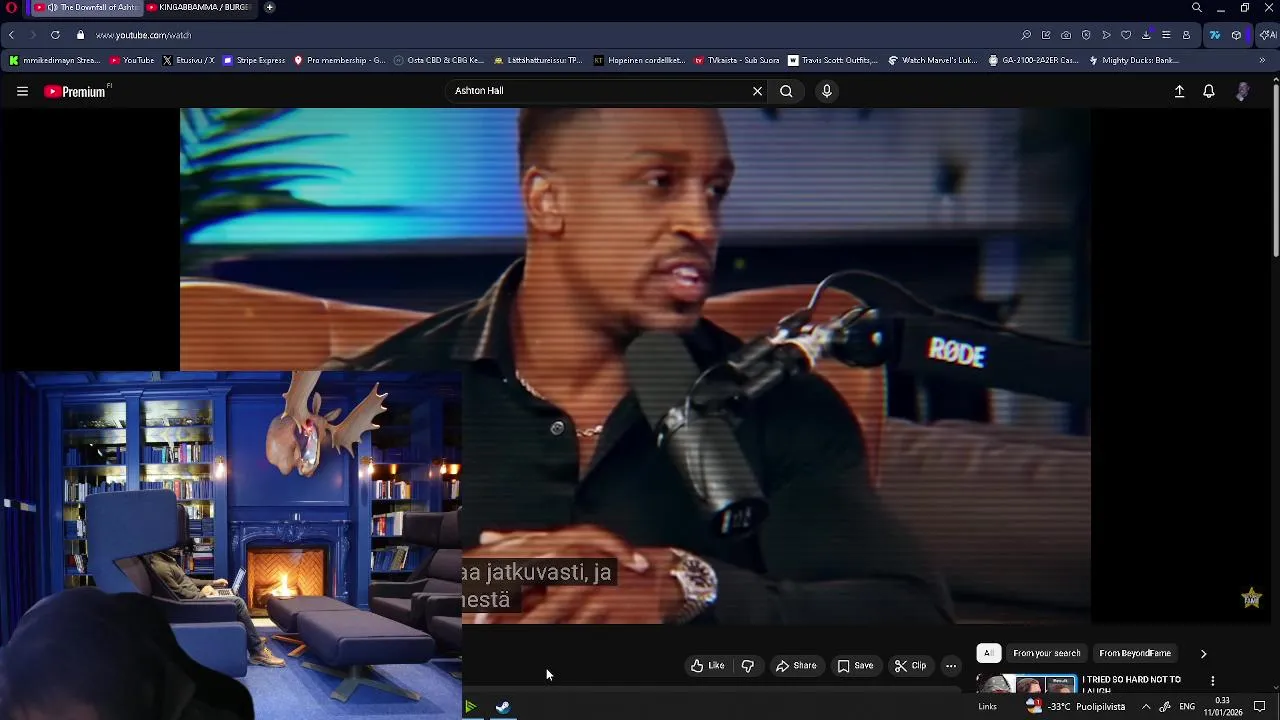Open the Etusivu / X bookmark
Screen dimensions: 1280x720
coord(188,60)
